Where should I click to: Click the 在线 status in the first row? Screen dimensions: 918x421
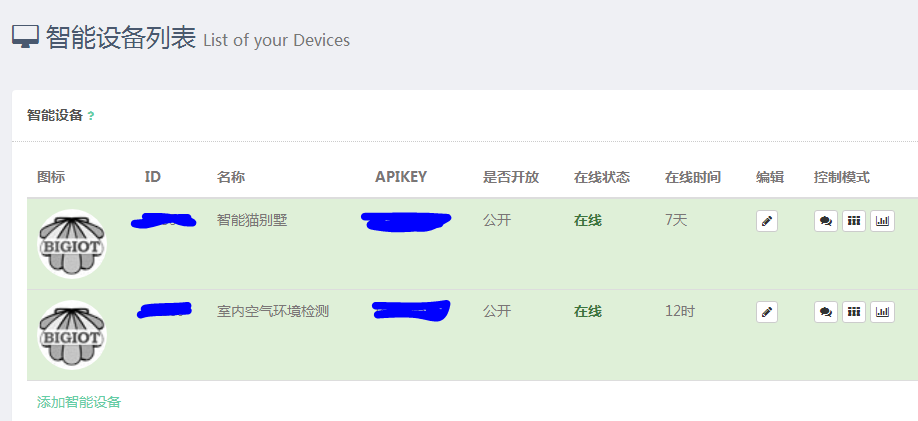pos(588,221)
